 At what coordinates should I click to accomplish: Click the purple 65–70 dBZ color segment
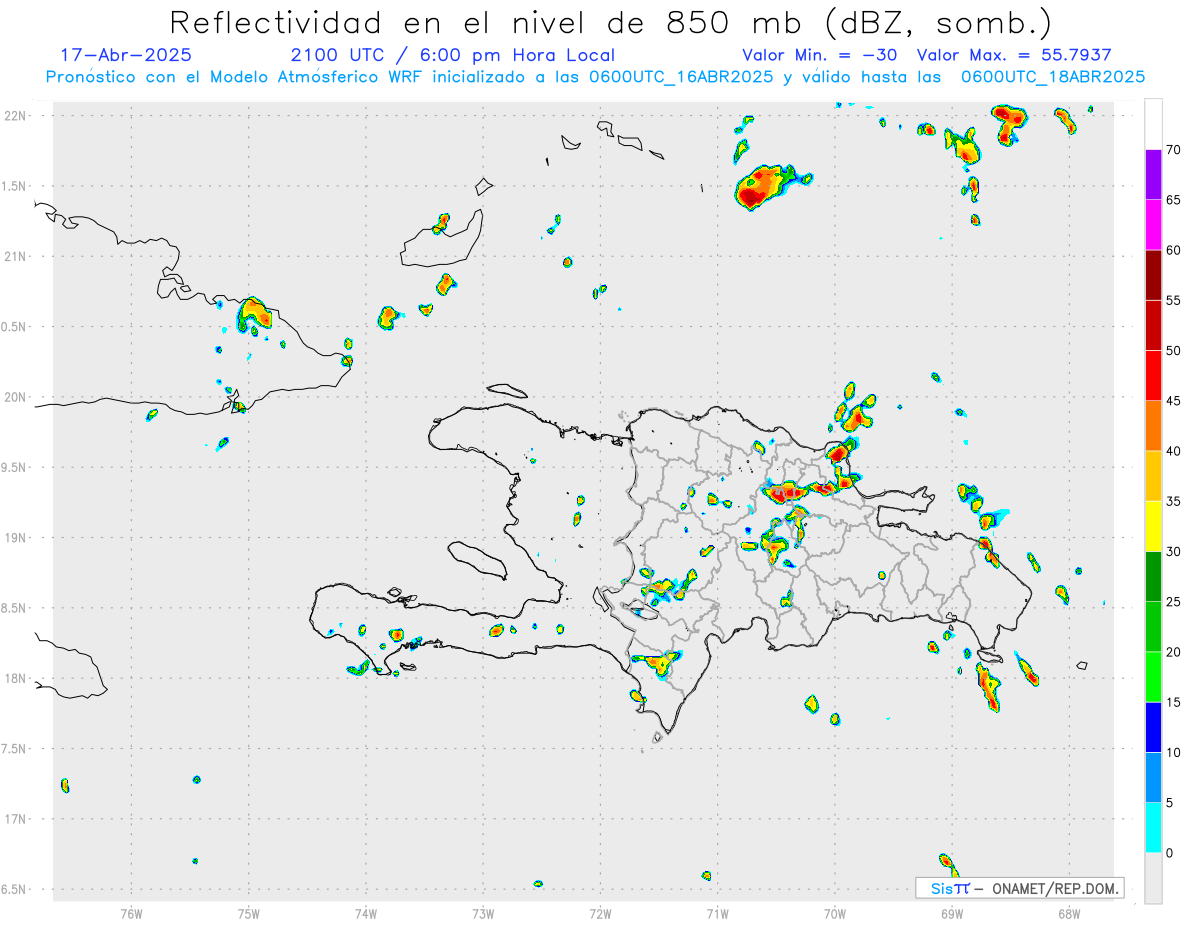(1153, 175)
